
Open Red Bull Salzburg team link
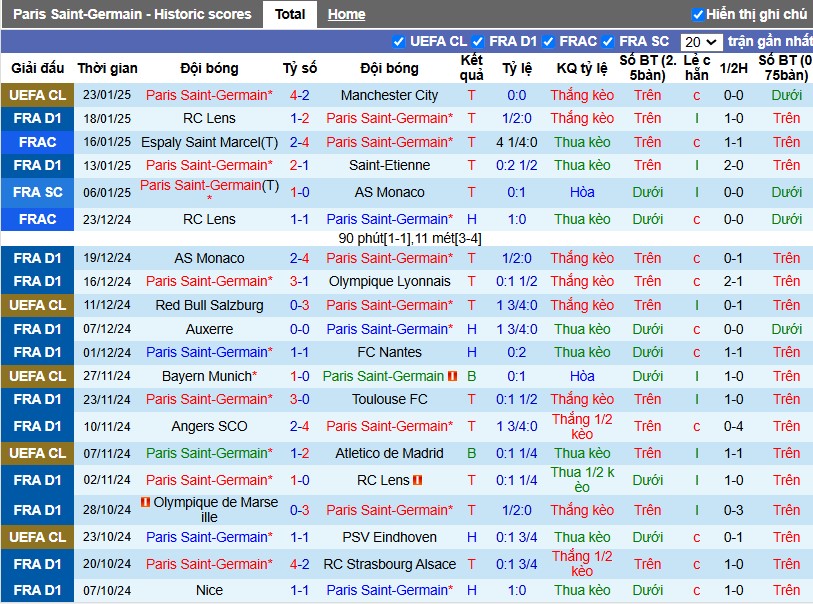point(209,305)
